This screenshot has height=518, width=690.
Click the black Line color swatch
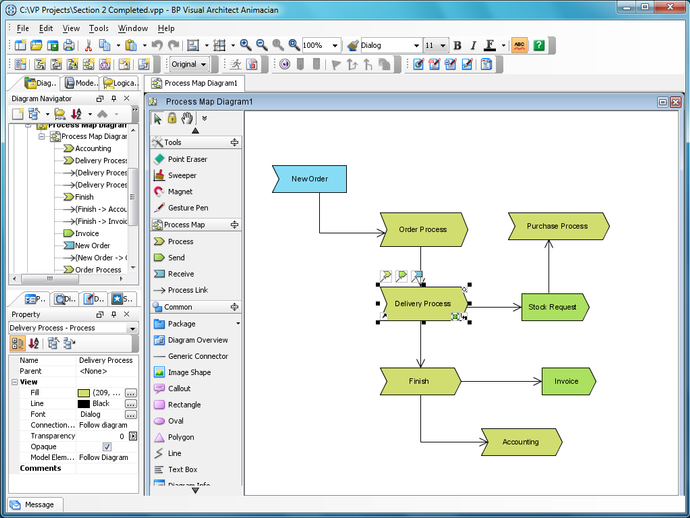point(84,404)
